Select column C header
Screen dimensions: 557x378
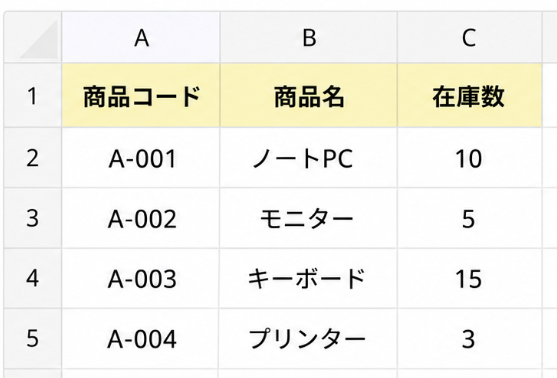(470, 38)
